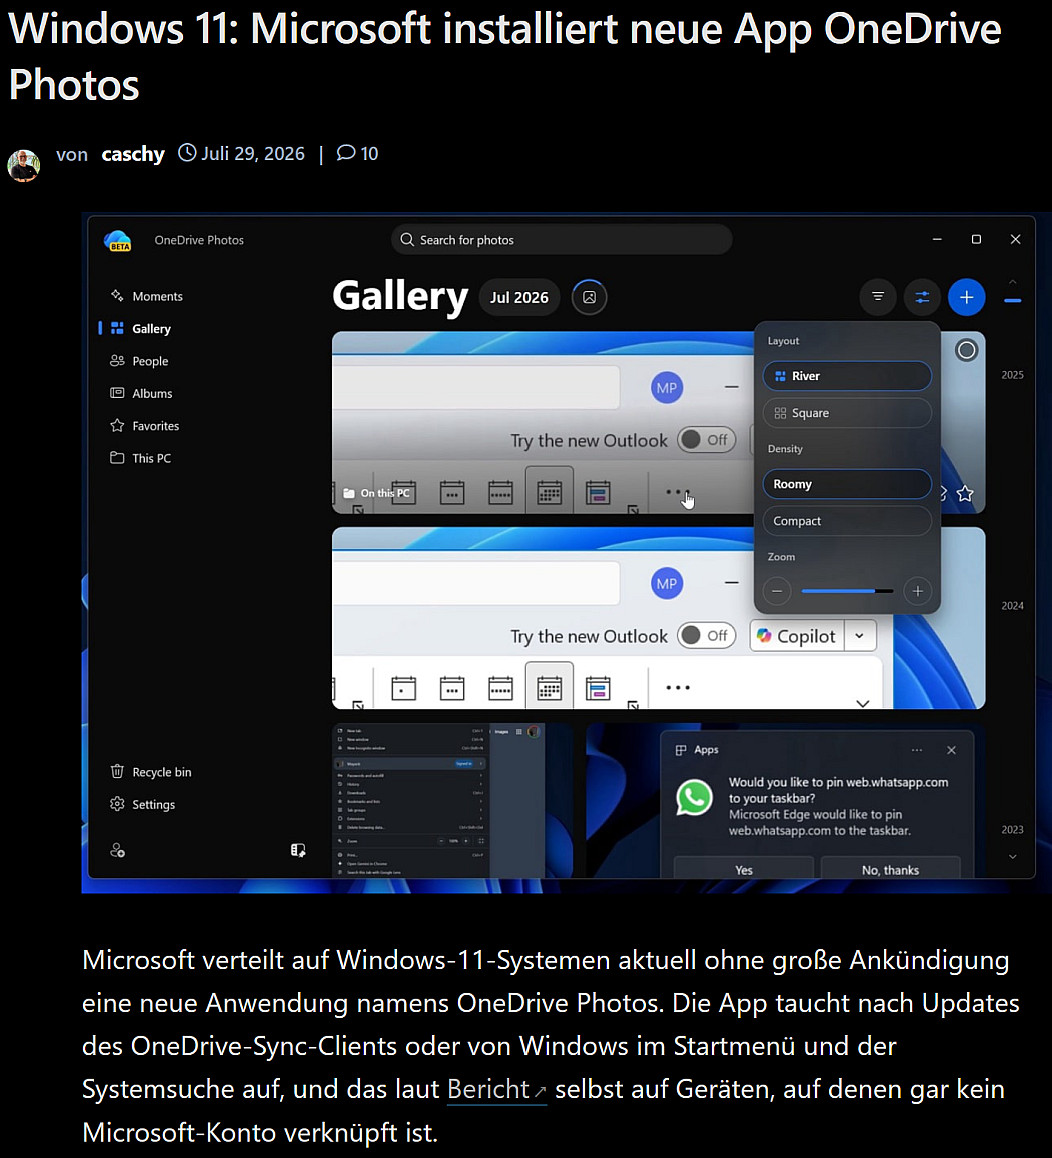
Task: Toggle Try the new Outlook in second photo
Action: 707,636
